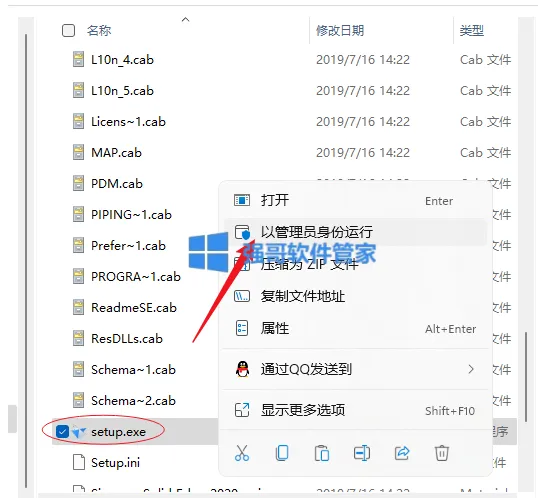
Task: Click the setup.exe application icon
Action: pos(79,432)
